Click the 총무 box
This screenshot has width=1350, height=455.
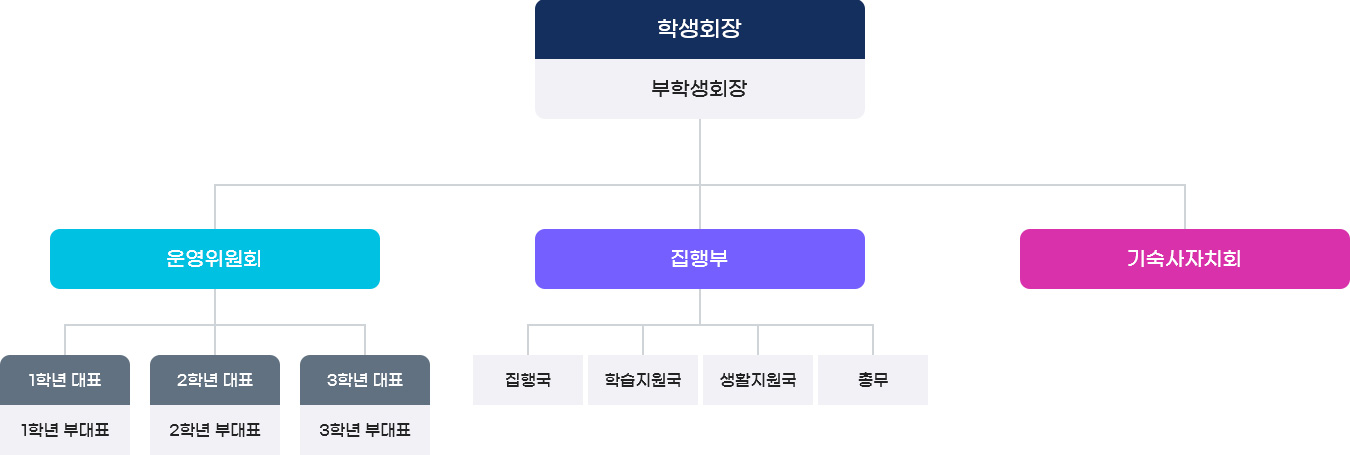(873, 380)
